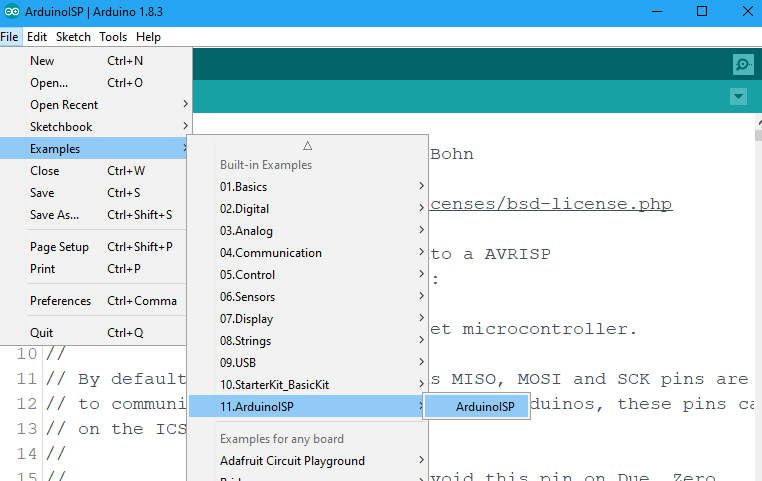Minimize the Arduino window
This screenshot has width=762, height=481.
(x=657, y=12)
